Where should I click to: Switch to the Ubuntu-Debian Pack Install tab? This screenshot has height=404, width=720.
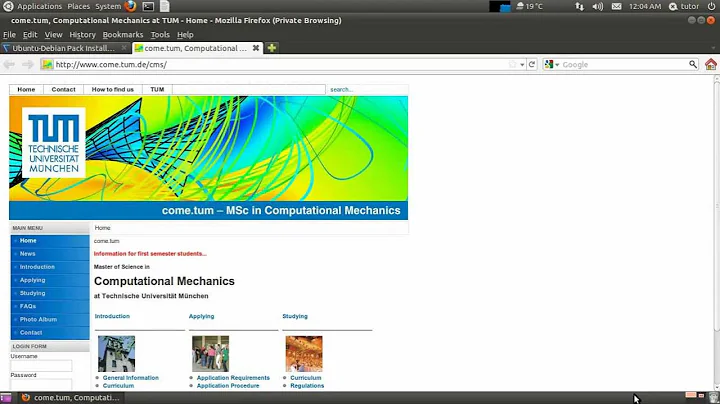[64, 48]
